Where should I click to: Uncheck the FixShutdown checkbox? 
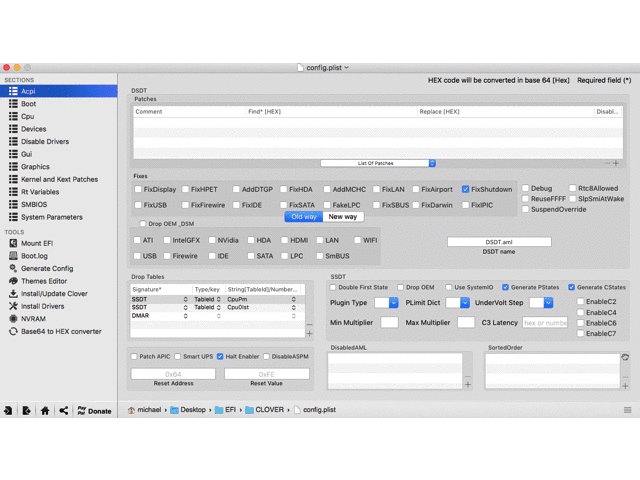[x=465, y=189]
